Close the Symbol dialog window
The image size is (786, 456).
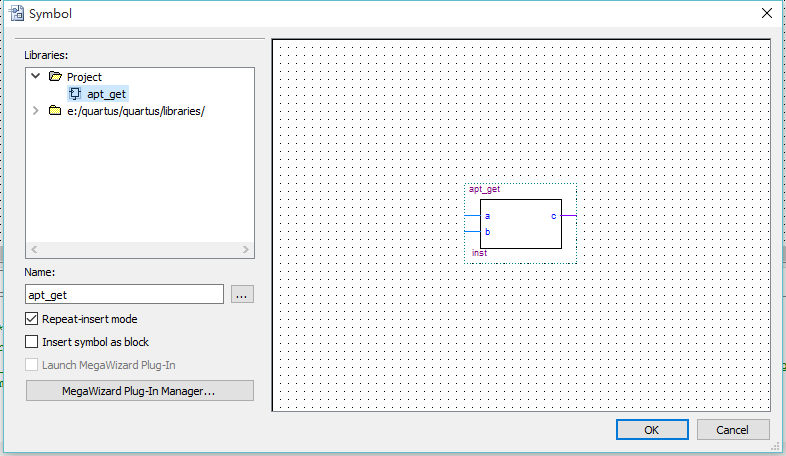(x=767, y=14)
